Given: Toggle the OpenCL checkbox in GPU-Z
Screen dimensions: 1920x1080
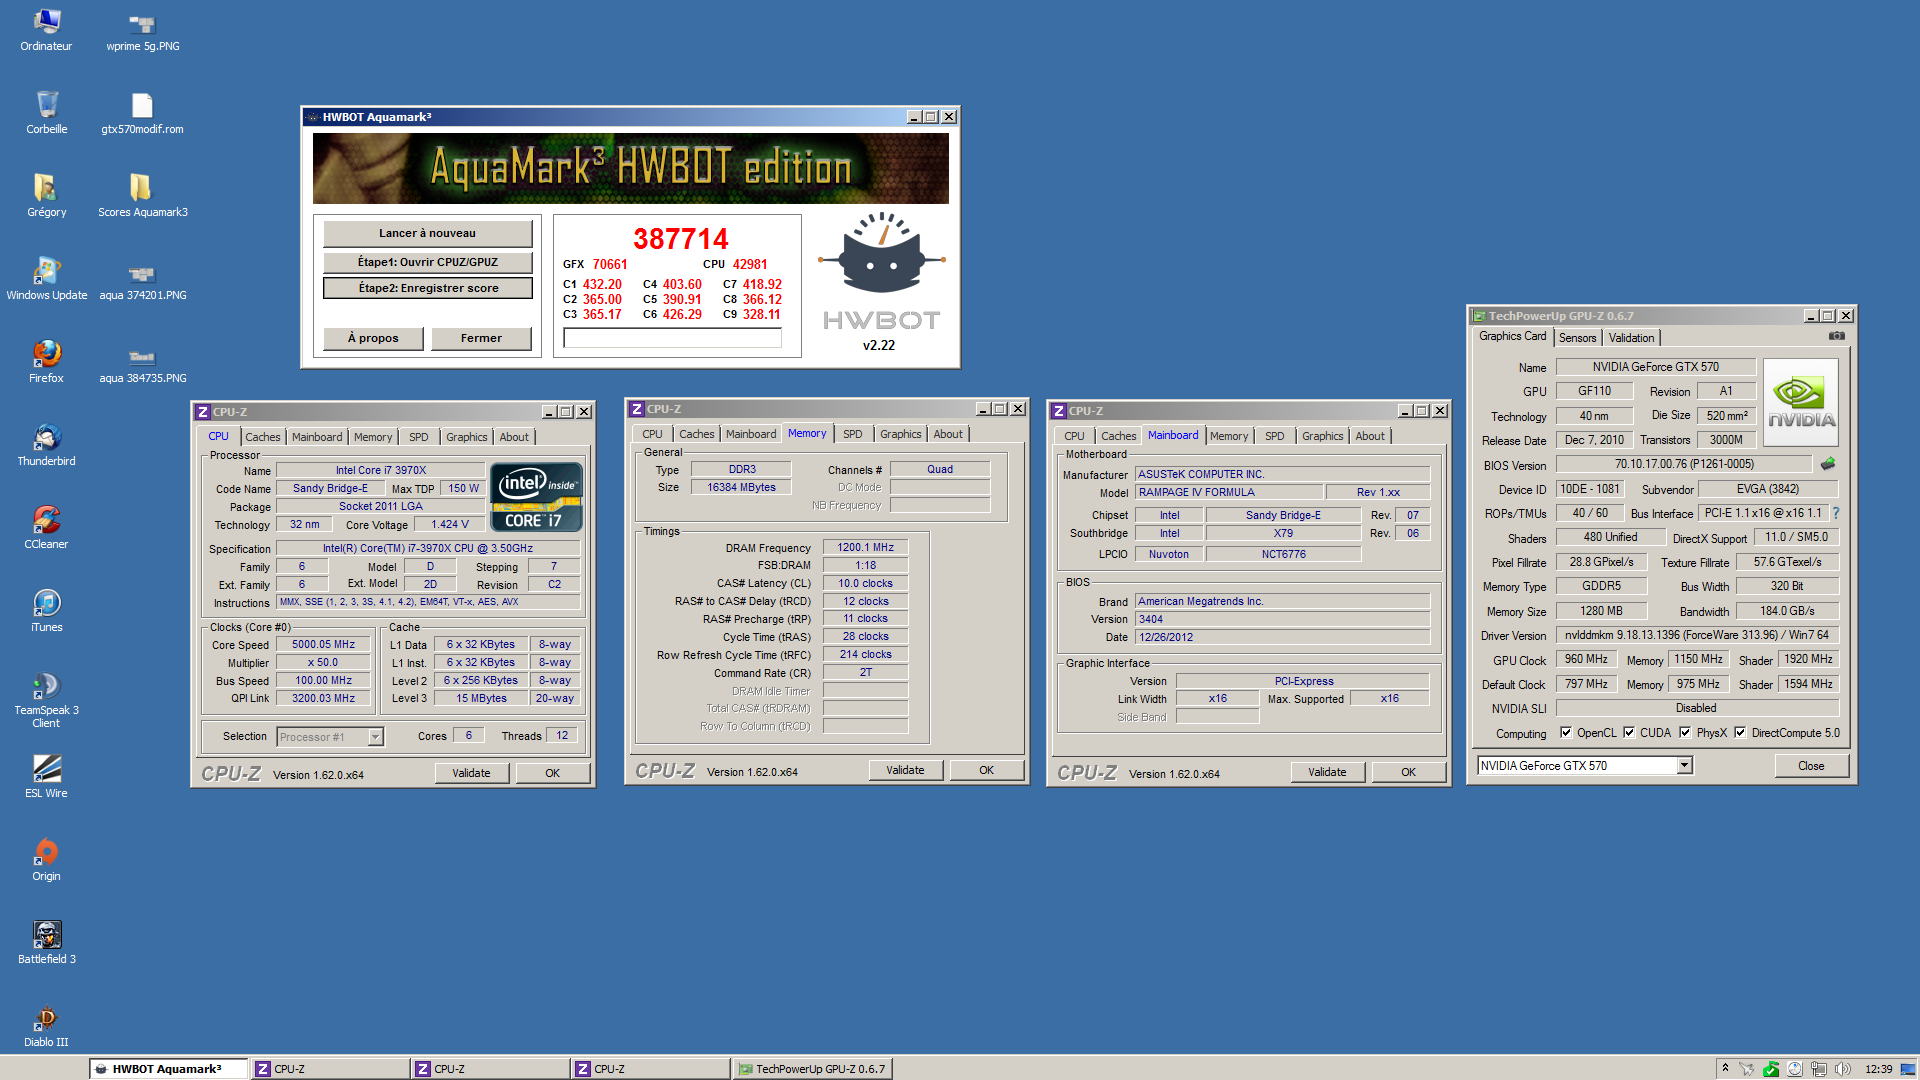Looking at the screenshot, I should [x=1566, y=732].
